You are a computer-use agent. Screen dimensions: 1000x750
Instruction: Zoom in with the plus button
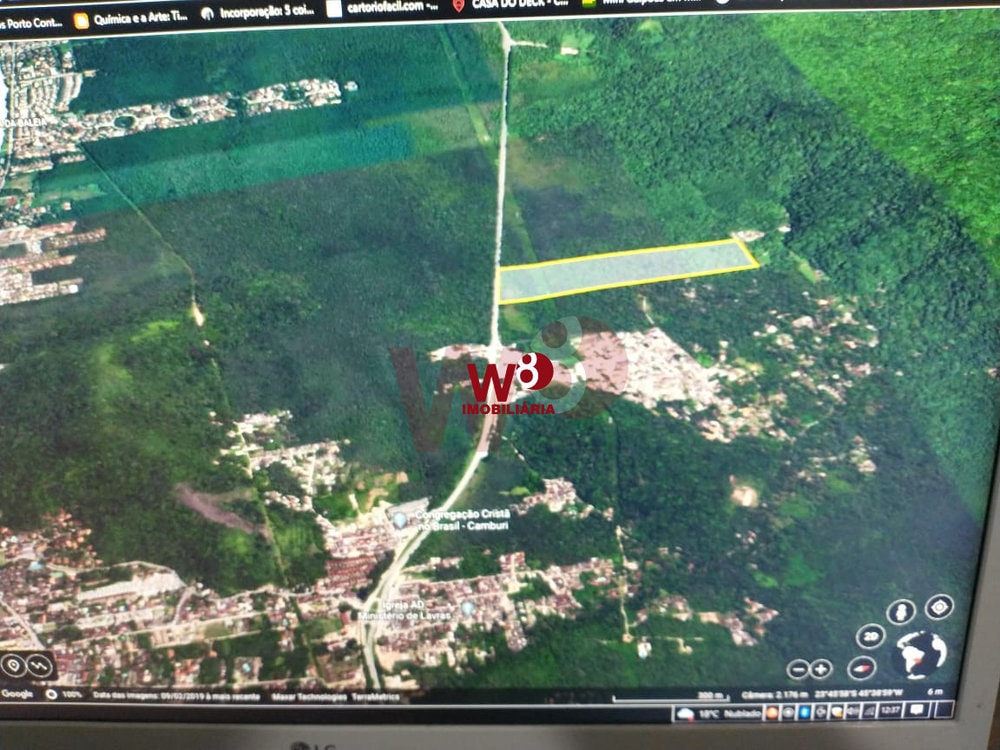point(820,669)
